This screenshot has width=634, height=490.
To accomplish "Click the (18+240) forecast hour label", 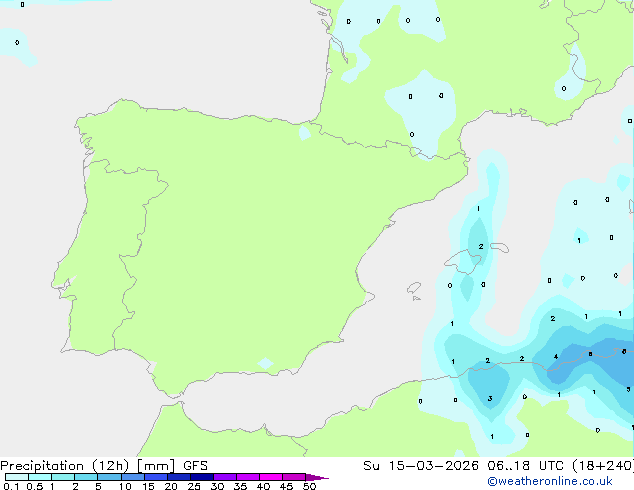I will 603,466.
